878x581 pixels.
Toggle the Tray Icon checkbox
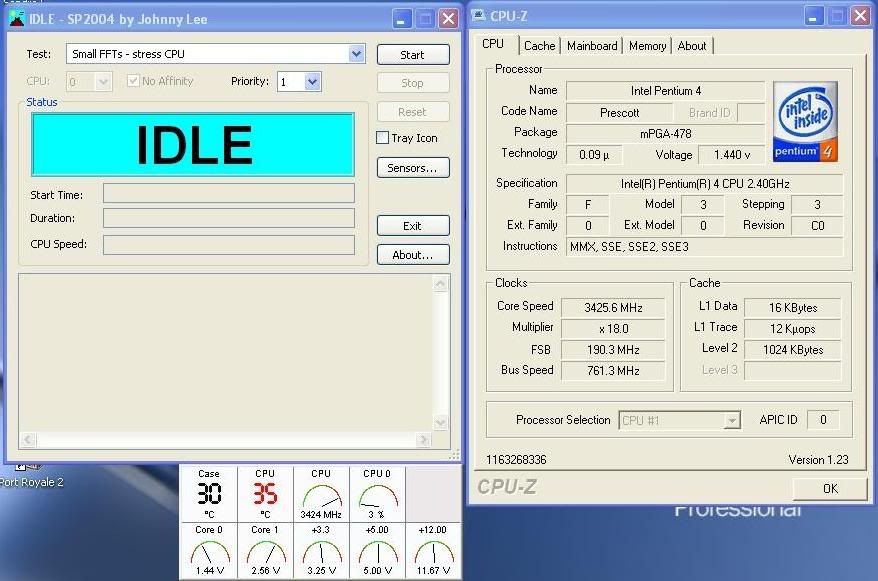tap(382, 138)
